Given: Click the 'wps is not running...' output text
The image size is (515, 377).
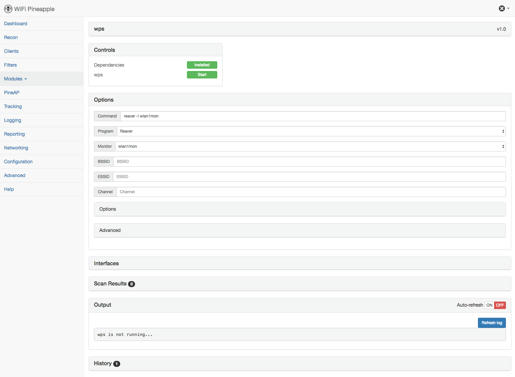Looking at the screenshot, I should [x=125, y=334].
